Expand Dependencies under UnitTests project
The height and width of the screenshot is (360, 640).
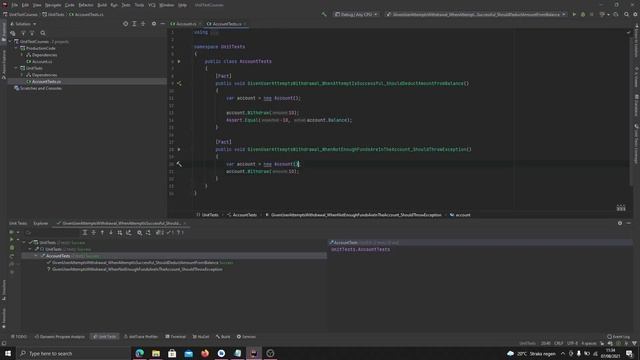pos(22,75)
